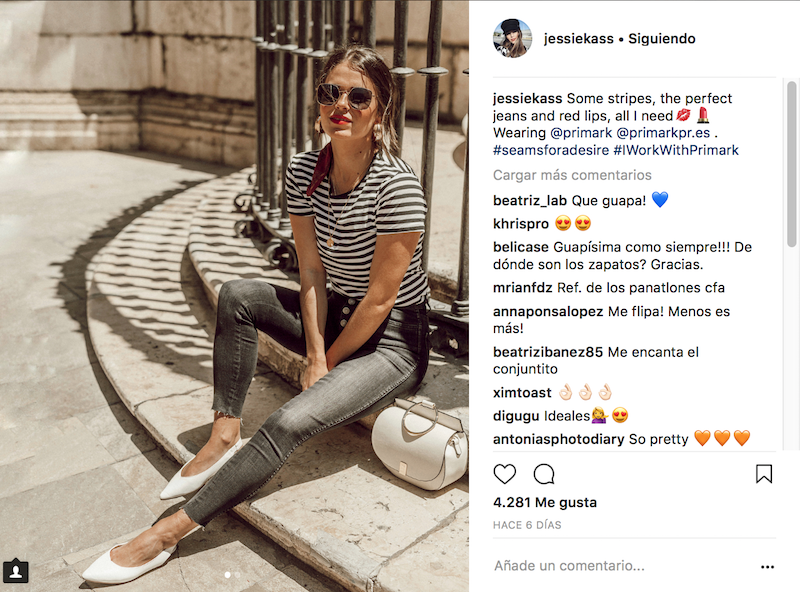Open the HACE 6 DÍAS timestamp
This screenshot has width=800, height=592.
coord(527,525)
